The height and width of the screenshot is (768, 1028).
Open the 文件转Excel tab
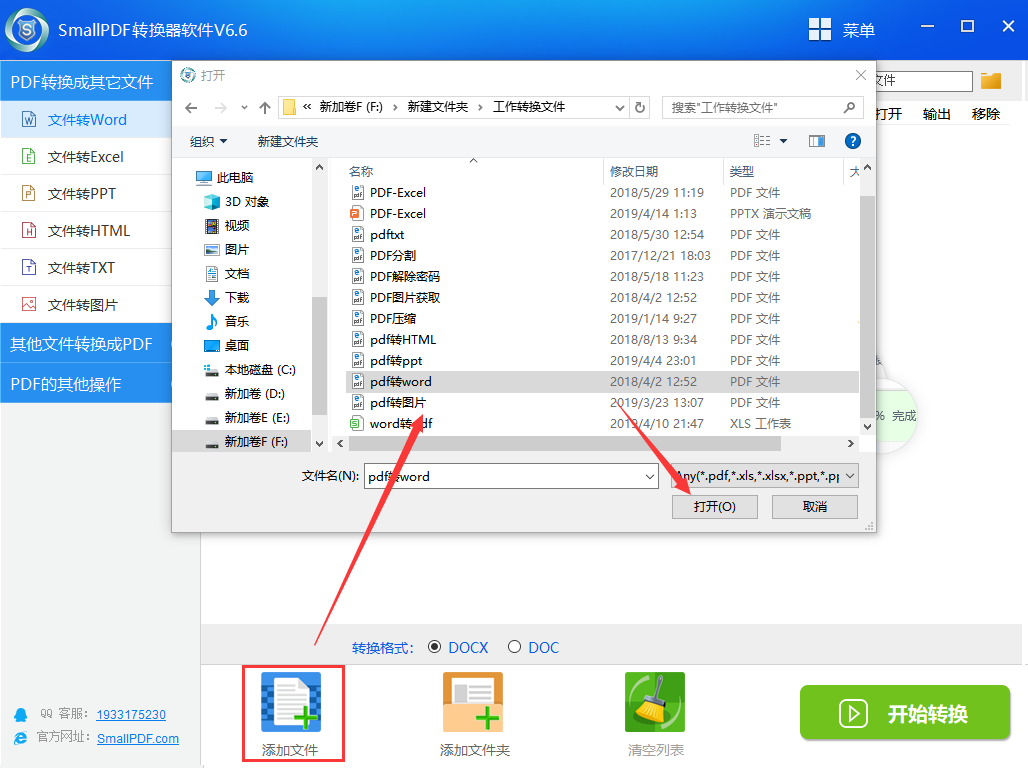pyautogui.click(x=87, y=157)
